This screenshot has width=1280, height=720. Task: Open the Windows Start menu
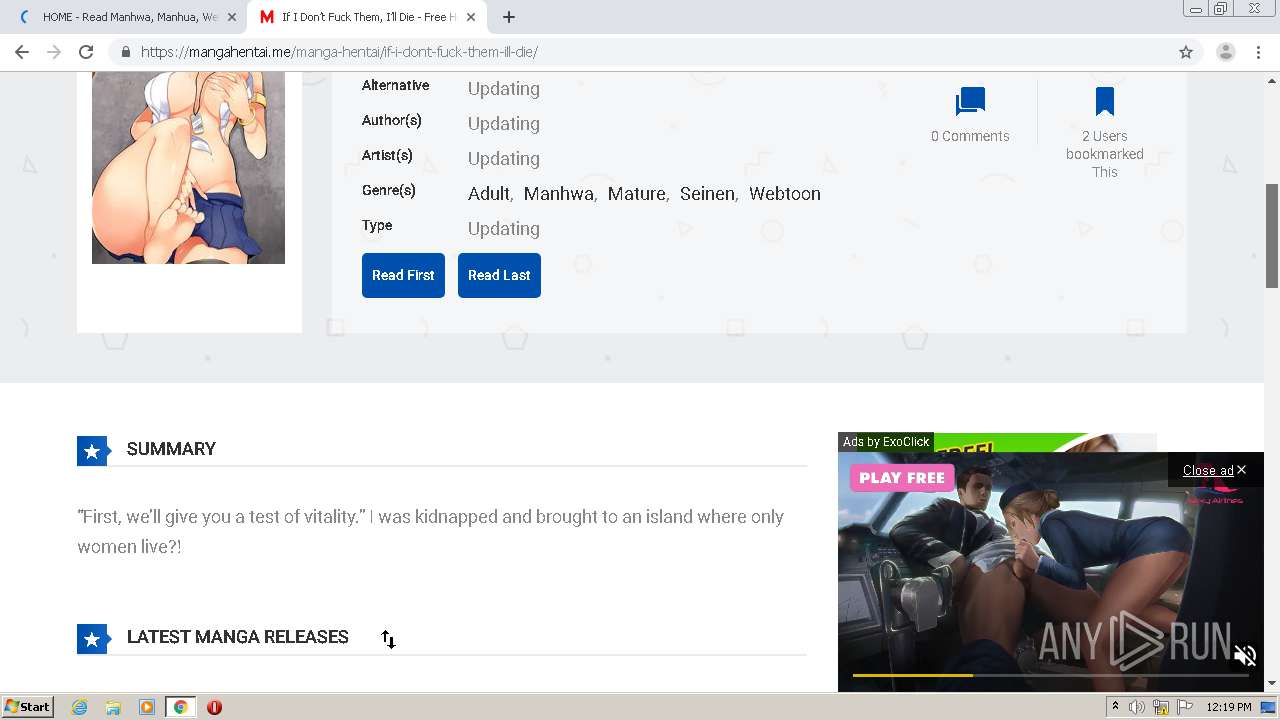click(28, 707)
